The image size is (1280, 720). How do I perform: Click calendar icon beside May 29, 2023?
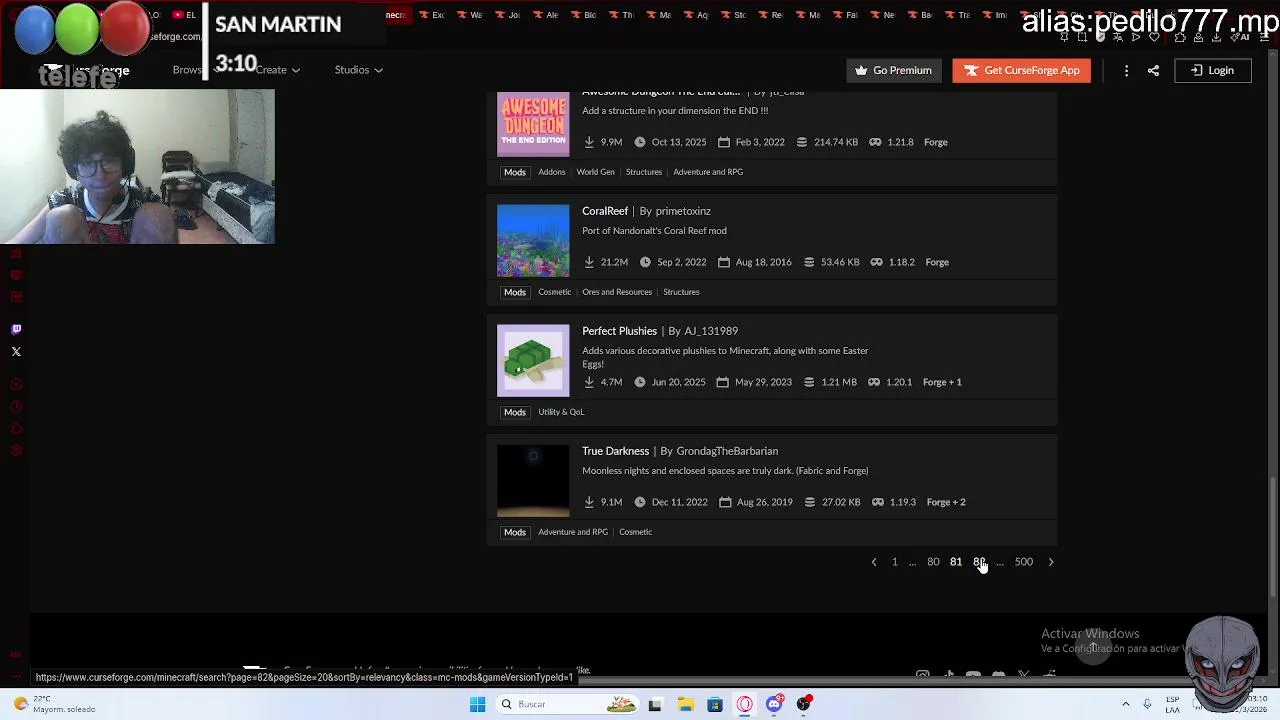[x=722, y=382]
